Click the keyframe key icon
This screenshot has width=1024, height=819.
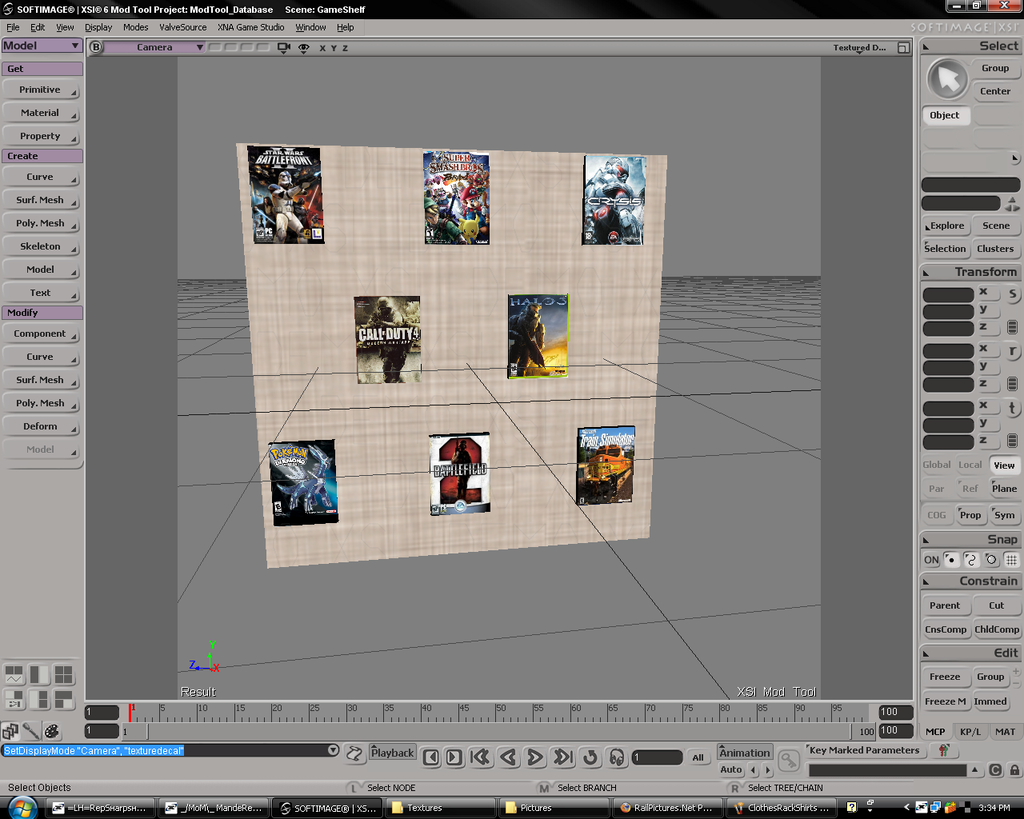coord(789,760)
